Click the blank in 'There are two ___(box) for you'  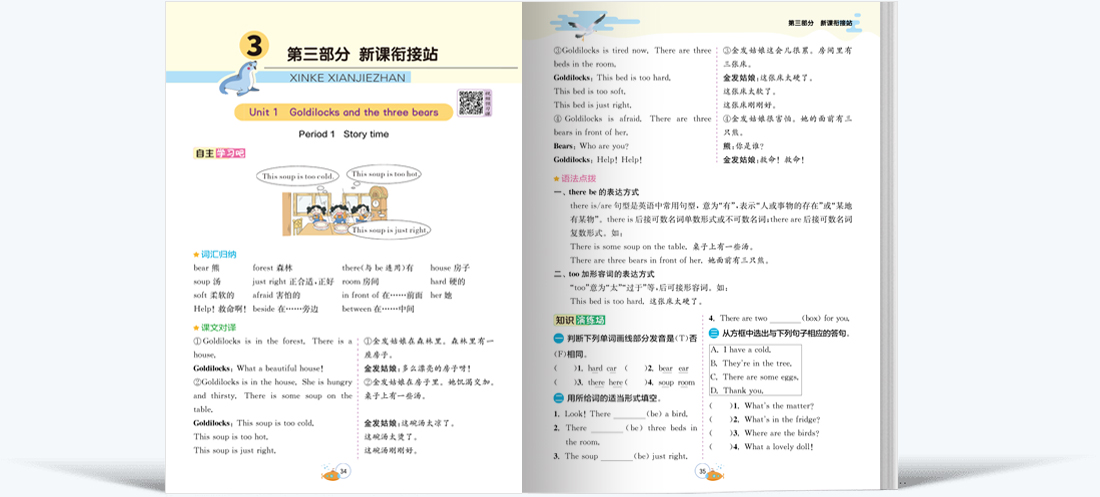point(784,319)
